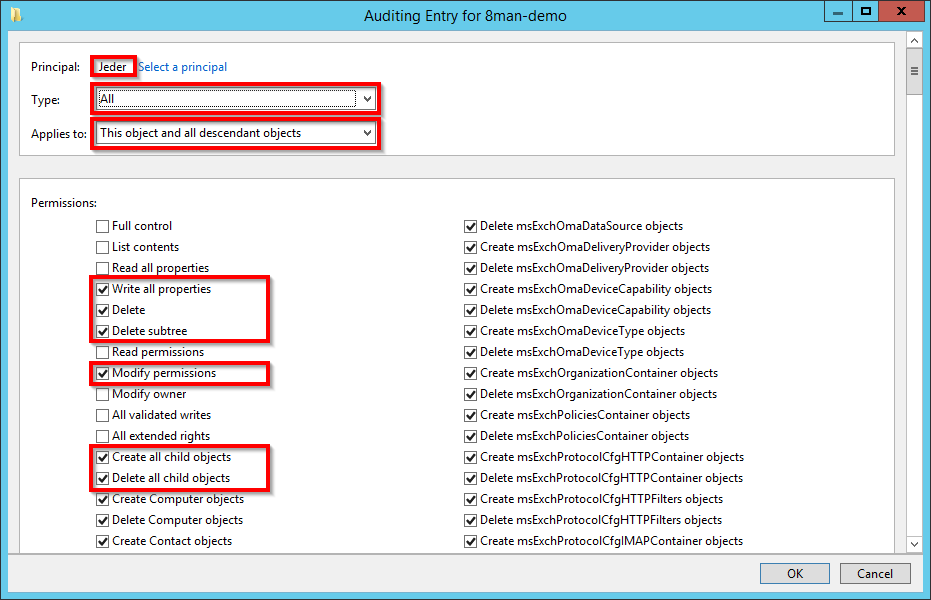This screenshot has width=931, height=600.
Task: Uncheck the Modify permissions checkbox
Action: click(103, 373)
